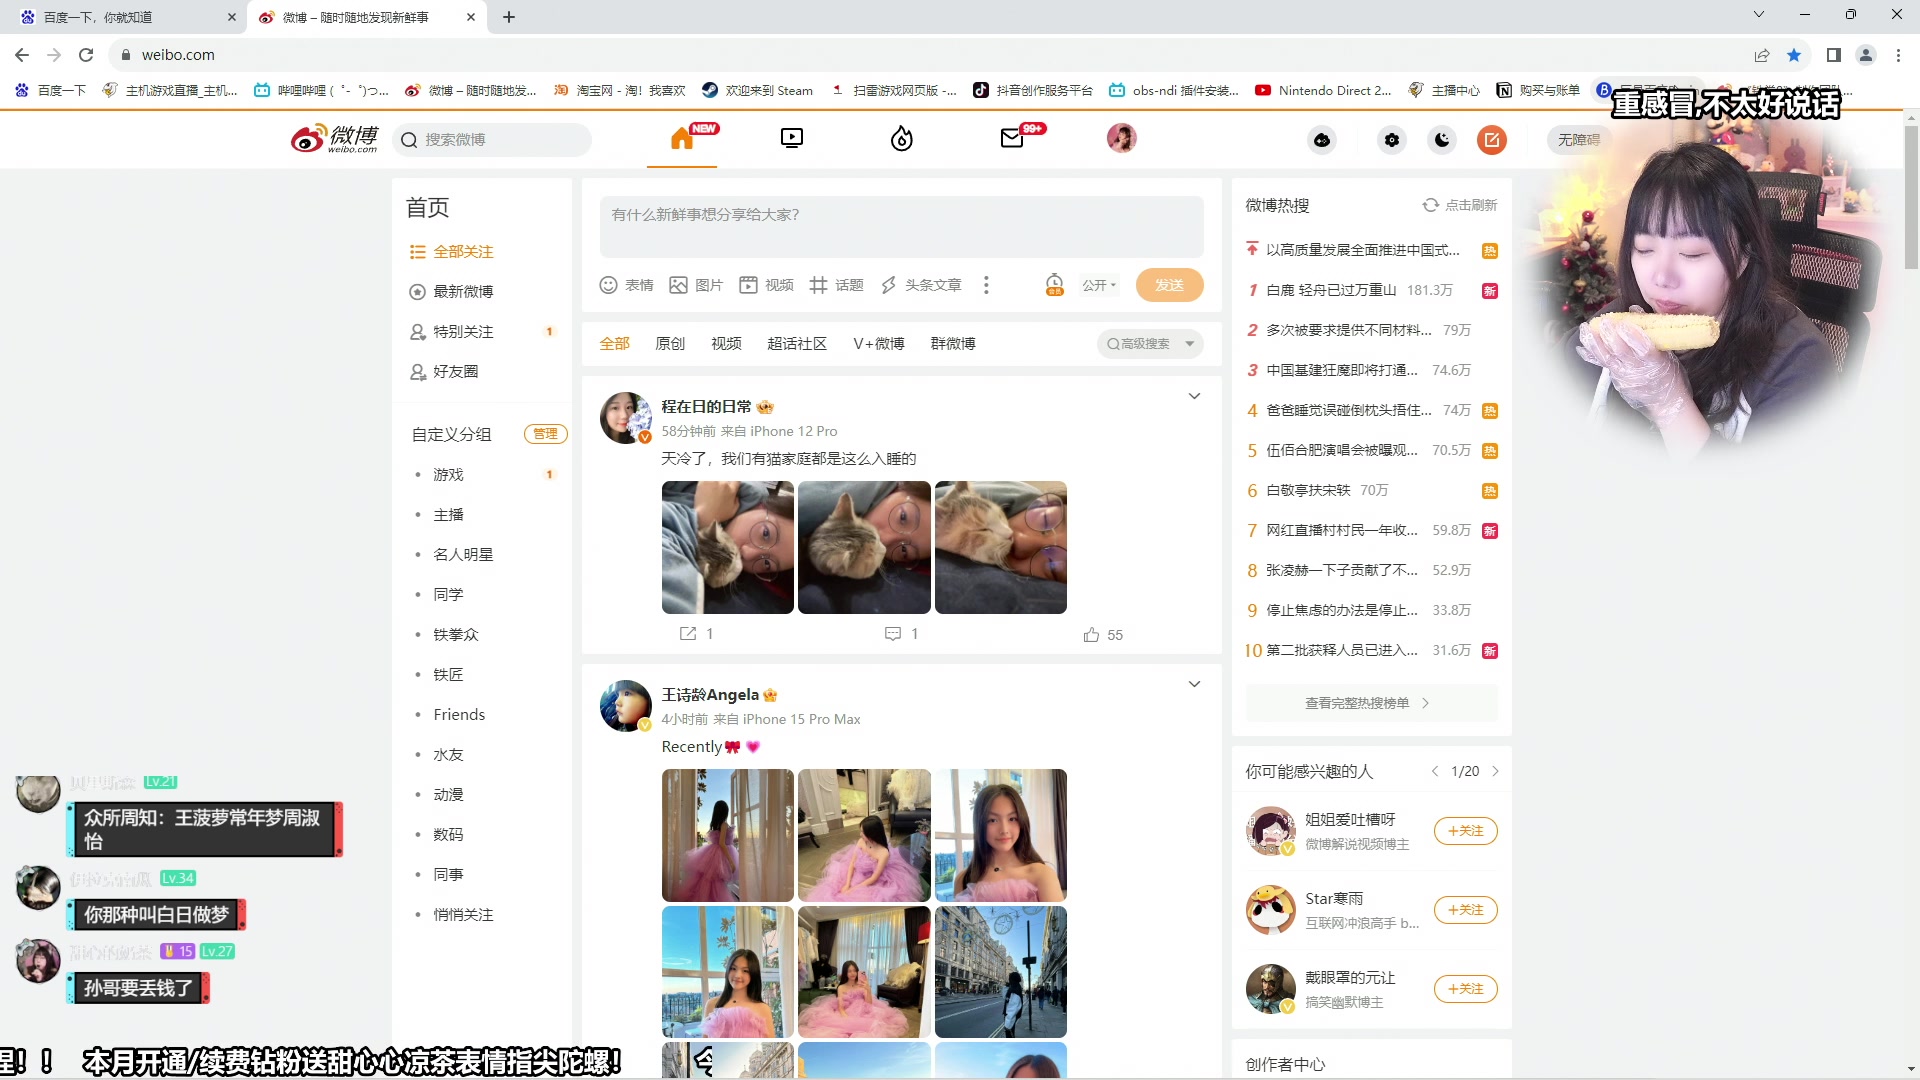
Task: Open the 公开 visibility dropdown
Action: [1098, 285]
